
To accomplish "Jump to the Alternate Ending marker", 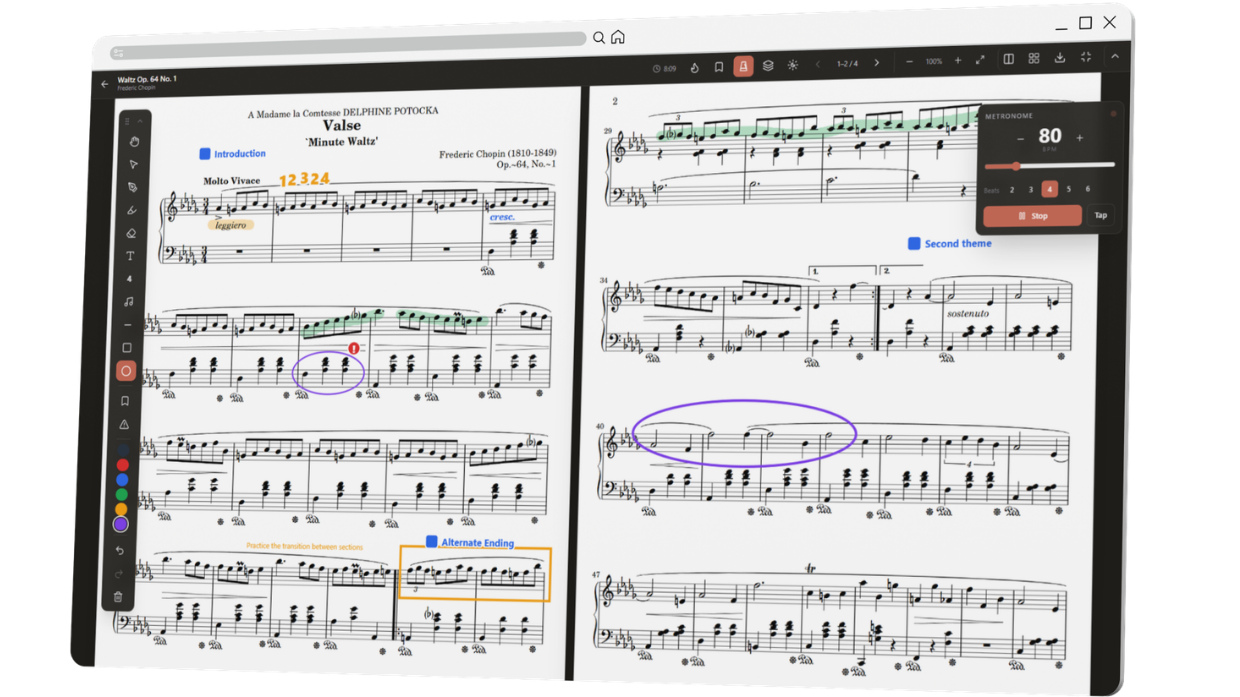I will [x=470, y=542].
